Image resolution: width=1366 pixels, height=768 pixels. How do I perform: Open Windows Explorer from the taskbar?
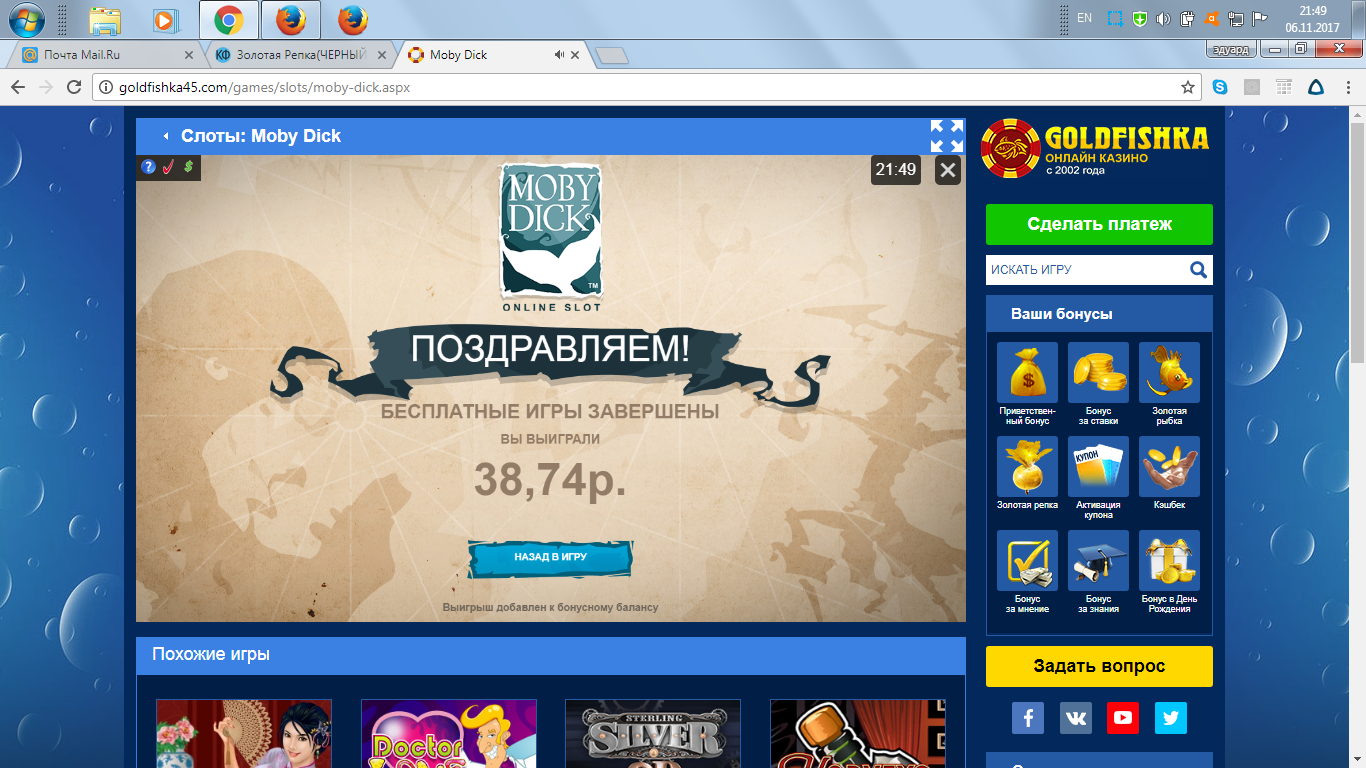105,19
